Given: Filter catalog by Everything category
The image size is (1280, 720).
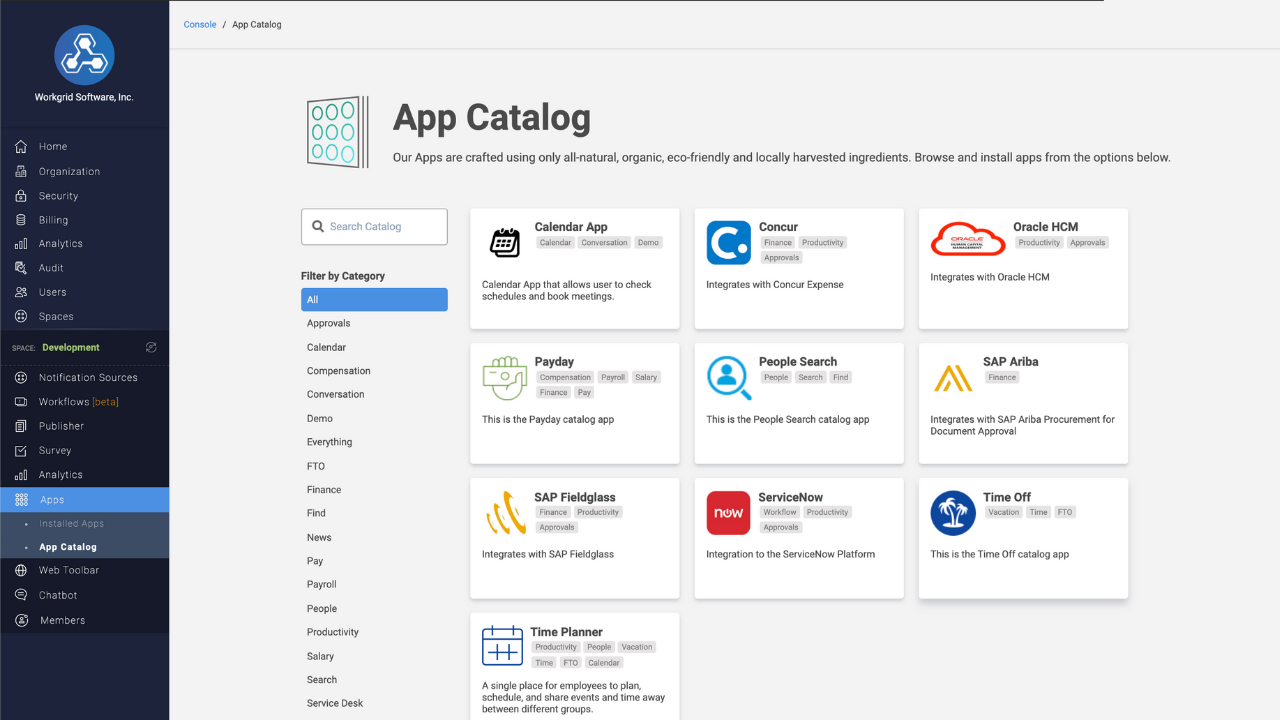Looking at the screenshot, I should [x=330, y=442].
